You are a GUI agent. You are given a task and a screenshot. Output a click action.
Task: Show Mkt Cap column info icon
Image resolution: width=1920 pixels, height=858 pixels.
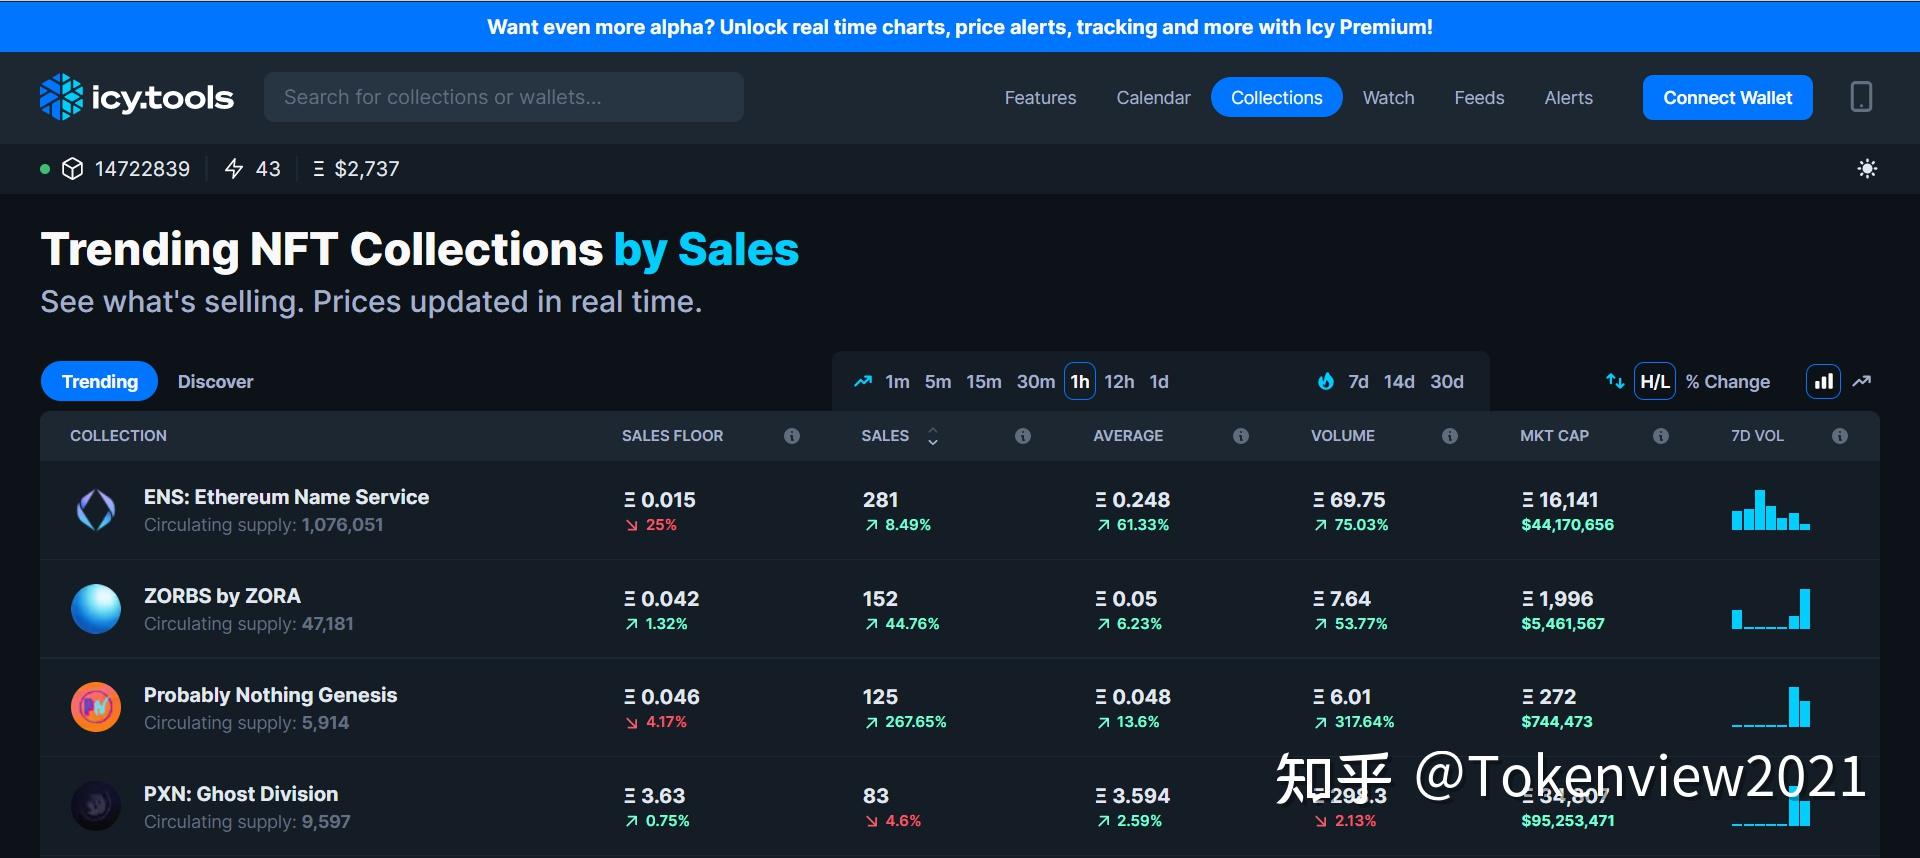(1661, 436)
